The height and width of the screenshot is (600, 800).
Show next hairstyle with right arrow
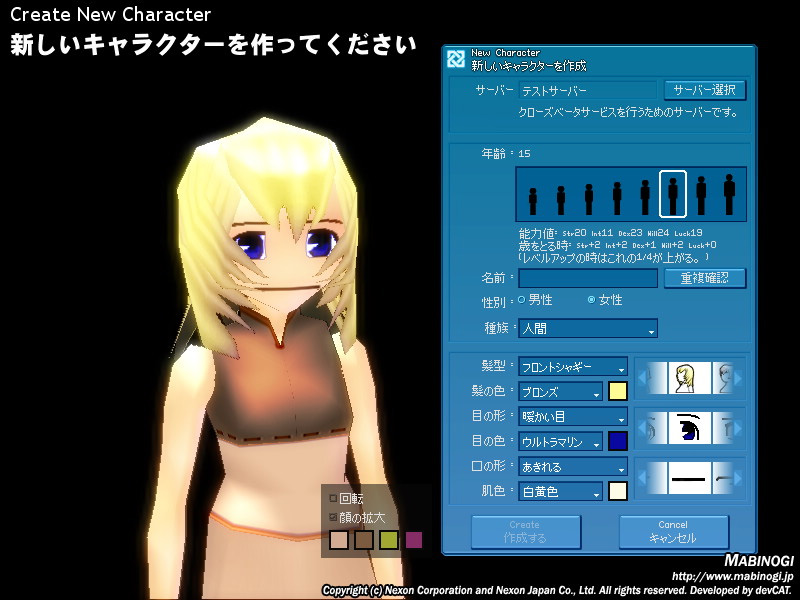(738, 378)
